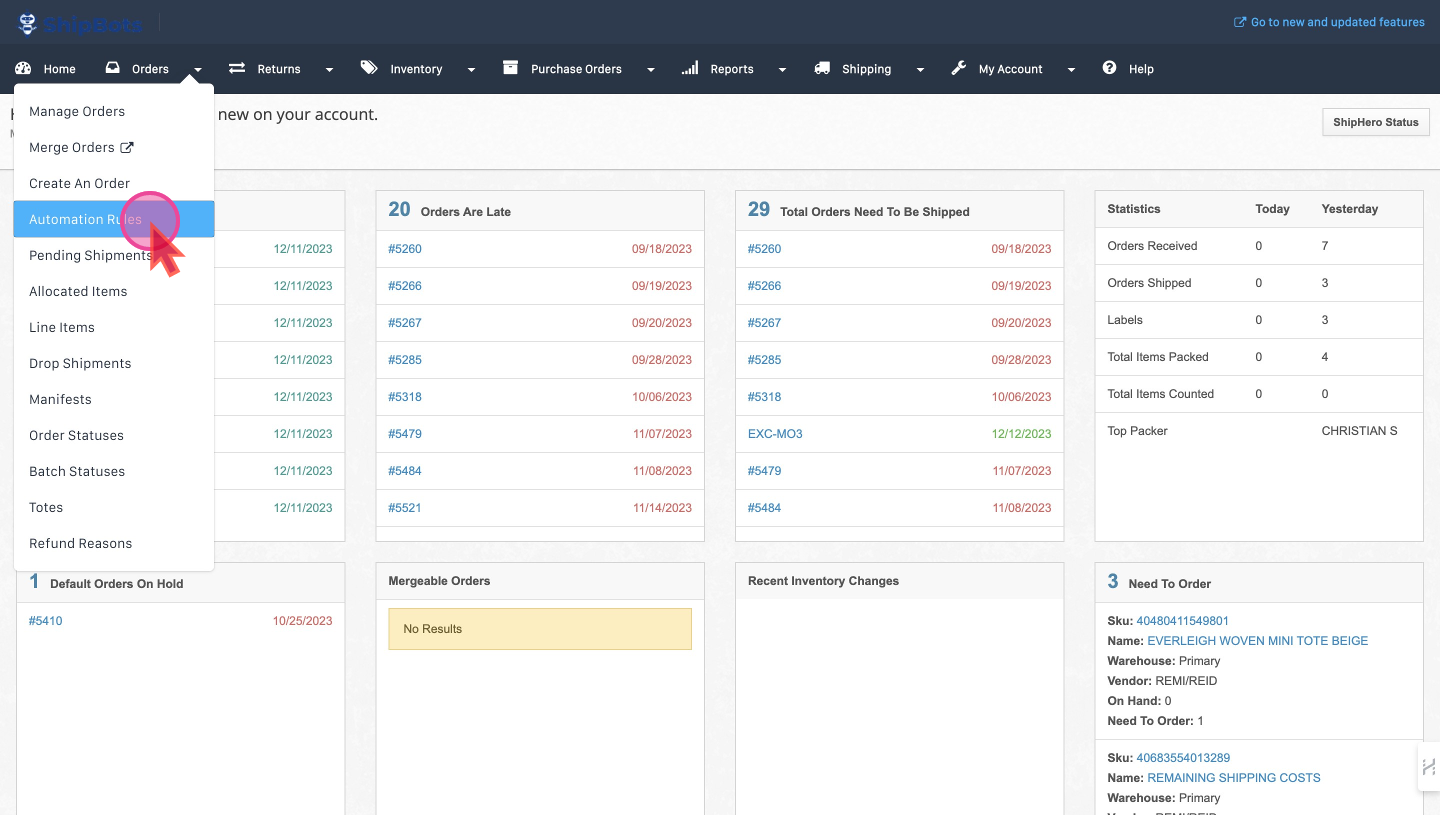Open order #5318 under Total Orders Need To Be Shipped
Screen dimensions: 1440x815
click(x=764, y=397)
